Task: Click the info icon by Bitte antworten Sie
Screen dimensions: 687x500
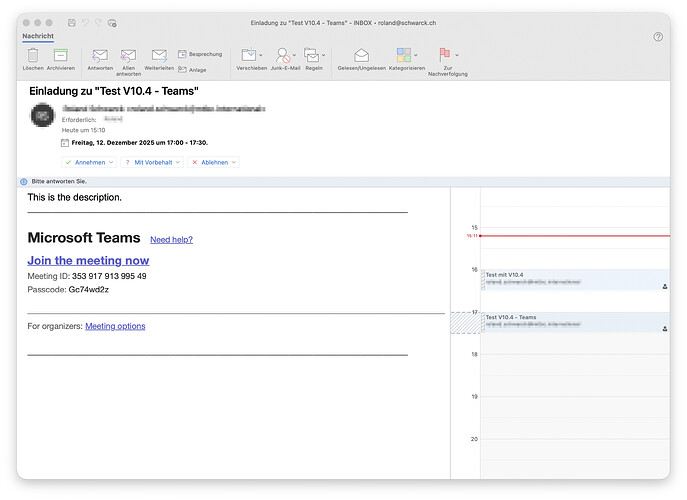Action: click(24, 181)
